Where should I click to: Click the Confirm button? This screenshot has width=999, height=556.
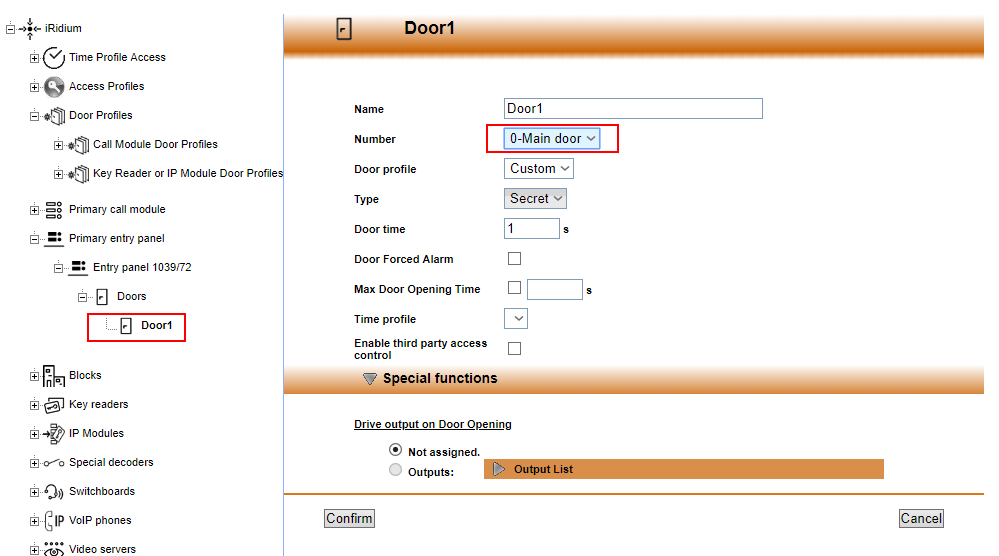coord(349,518)
